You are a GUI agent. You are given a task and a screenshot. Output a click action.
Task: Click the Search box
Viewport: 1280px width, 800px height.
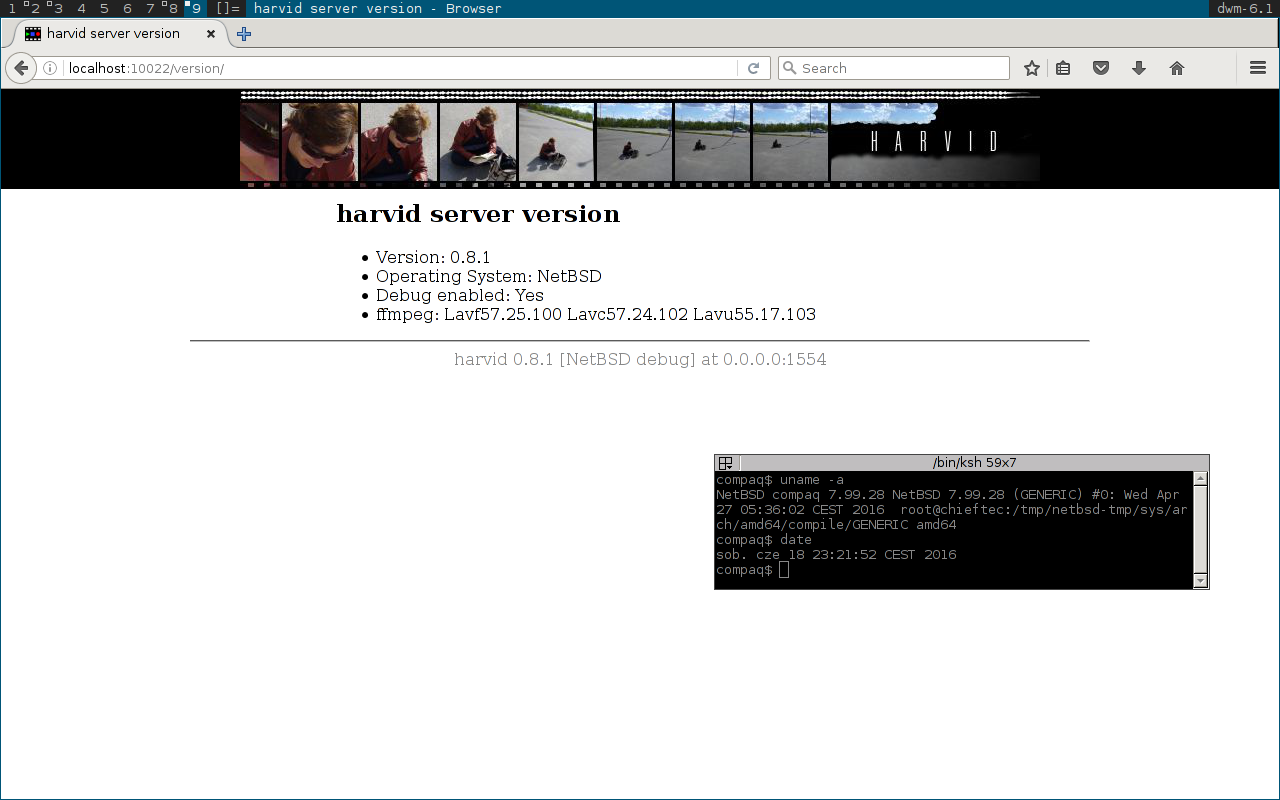[894, 68]
